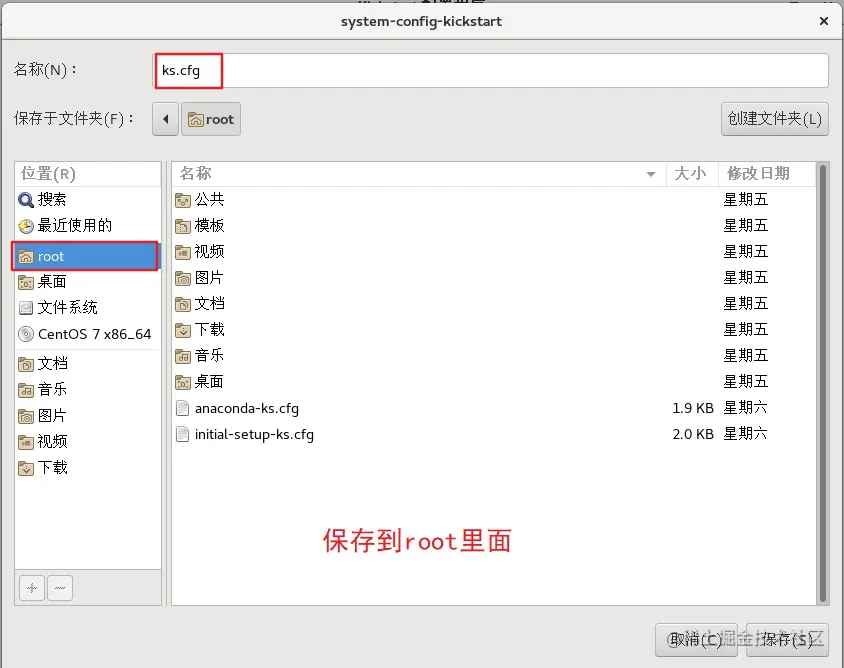Select the 视频 bookmark in the sidebar

click(88, 442)
